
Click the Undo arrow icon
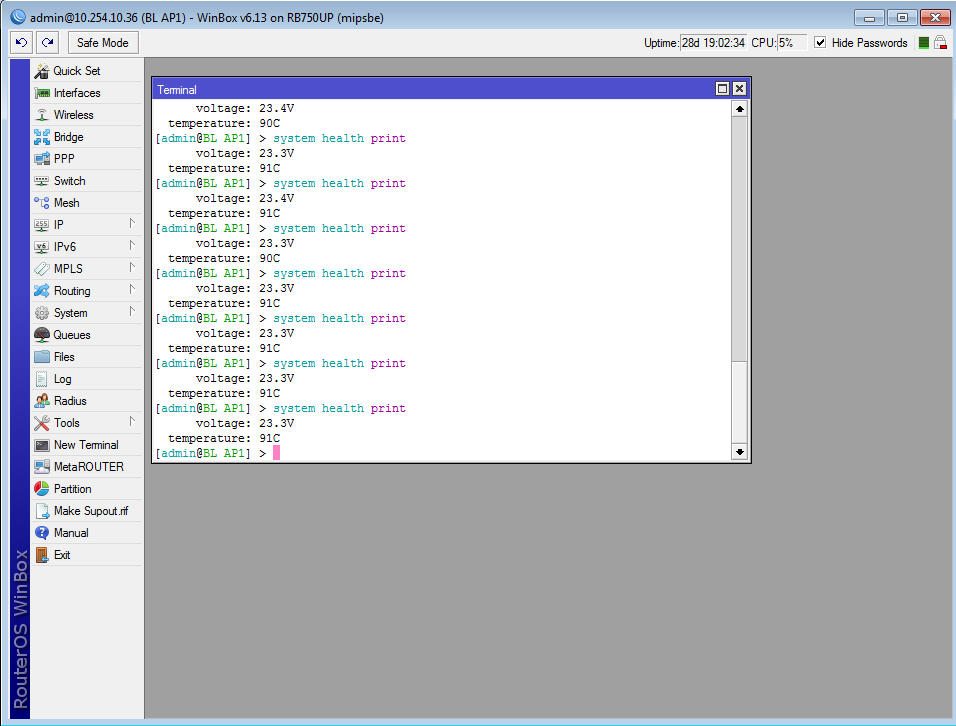coord(22,43)
